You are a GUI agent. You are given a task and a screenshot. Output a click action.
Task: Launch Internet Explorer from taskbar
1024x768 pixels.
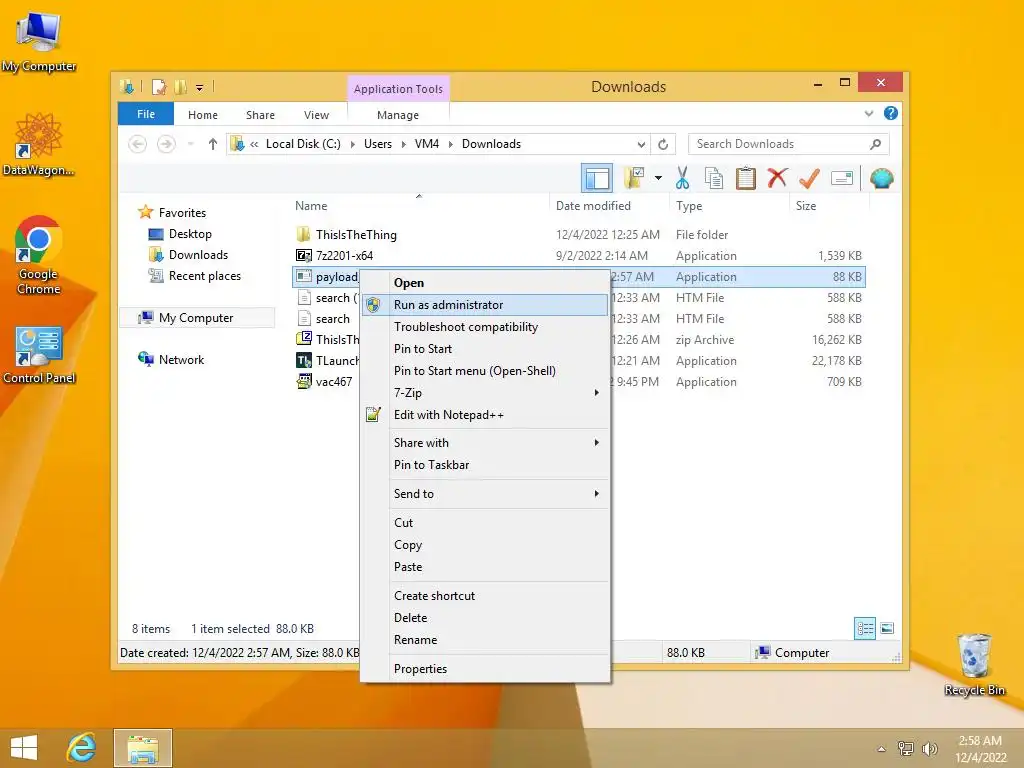82,748
